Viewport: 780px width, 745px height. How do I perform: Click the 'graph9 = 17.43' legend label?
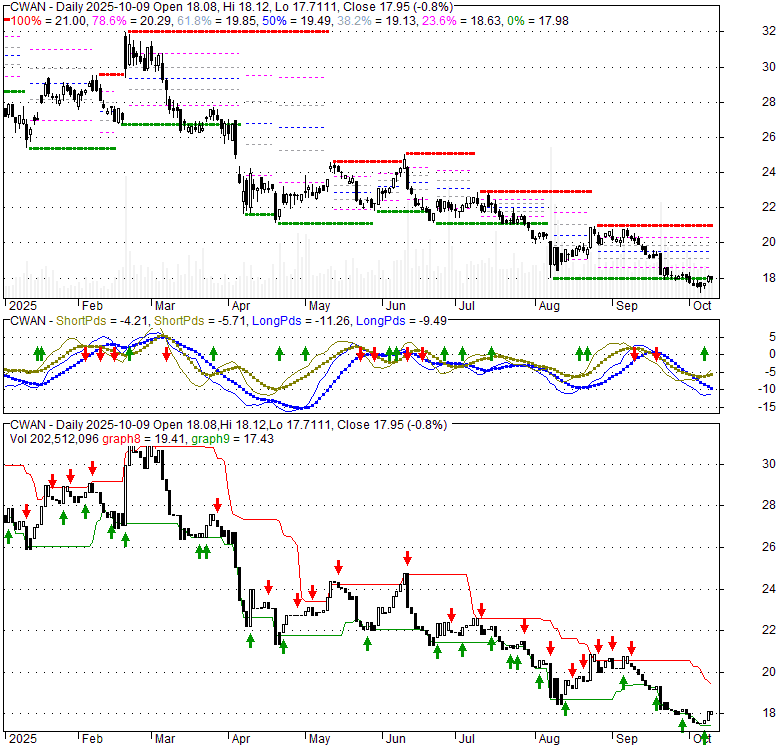click(x=232, y=439)
